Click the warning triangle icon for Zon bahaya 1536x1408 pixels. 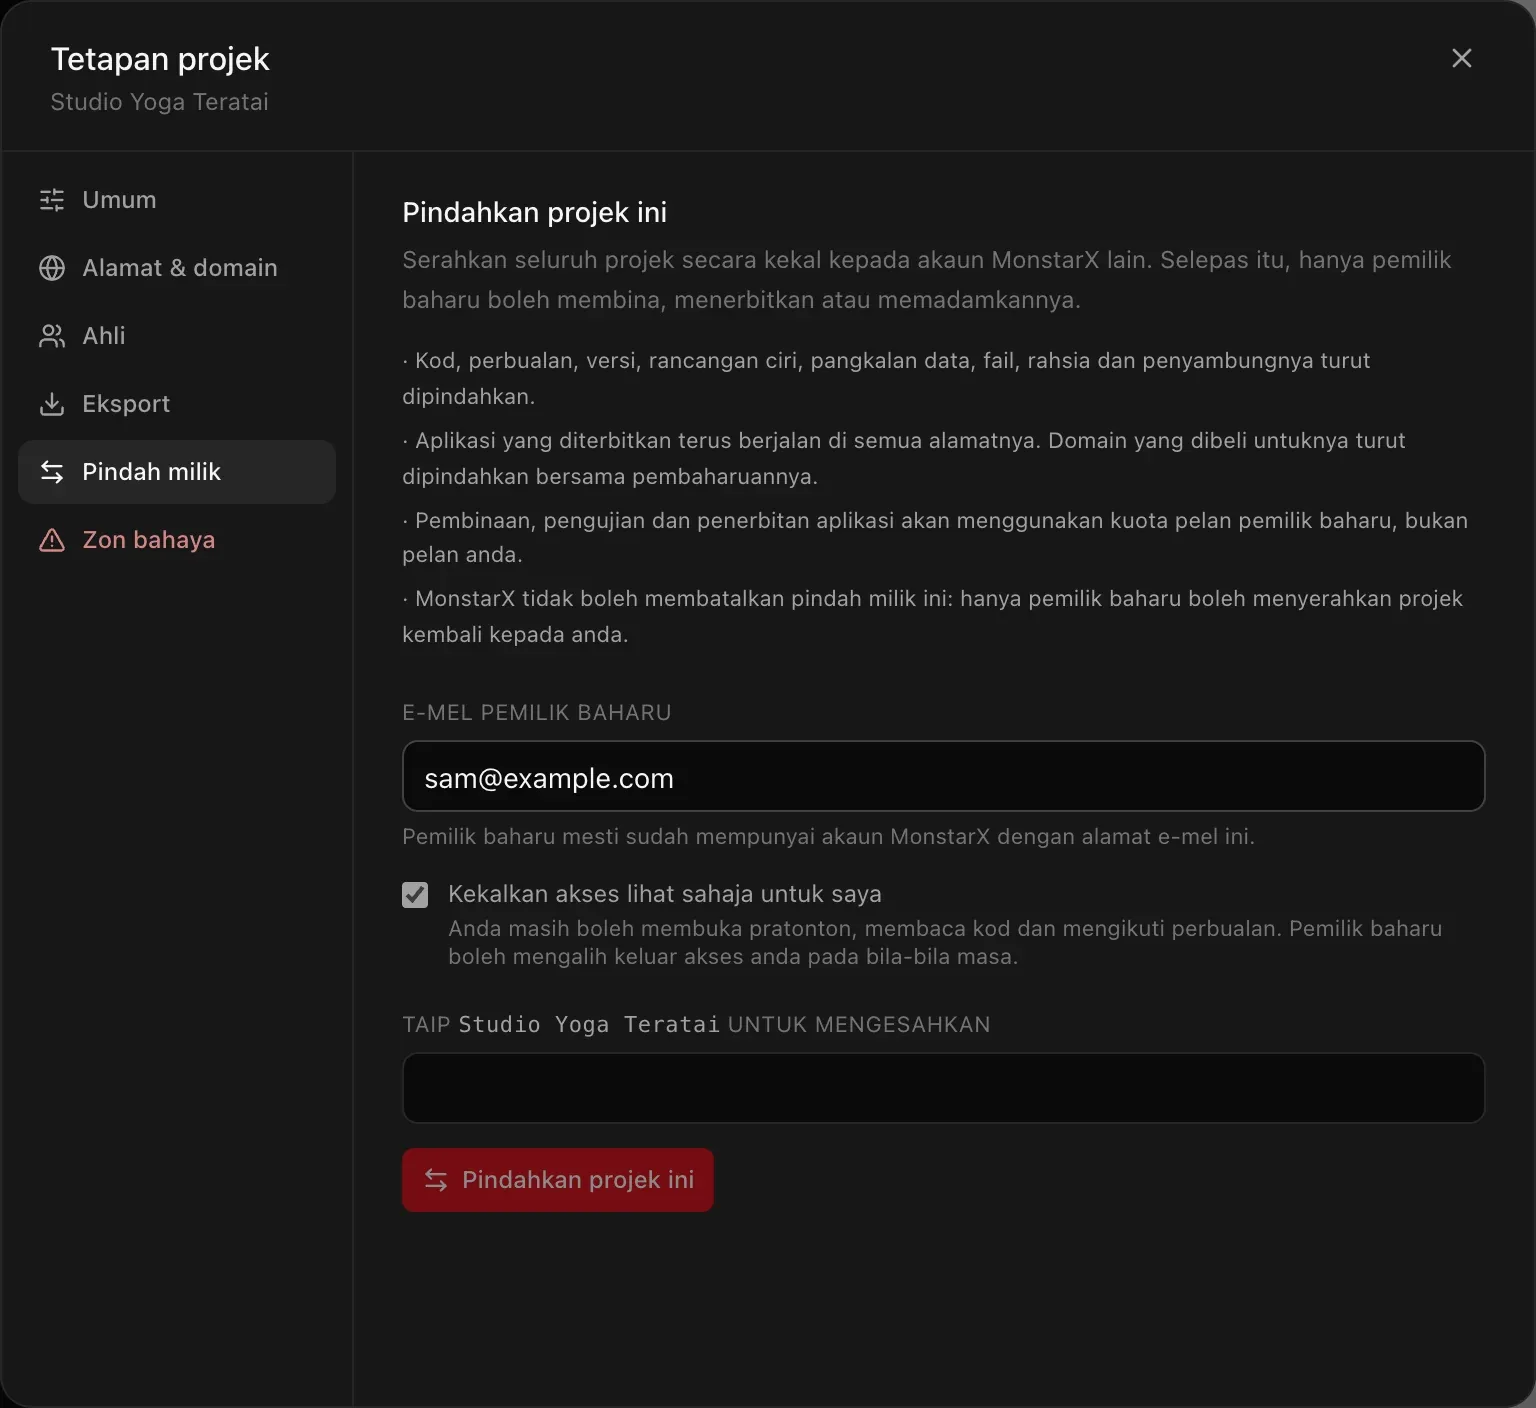tap(52, 540)
